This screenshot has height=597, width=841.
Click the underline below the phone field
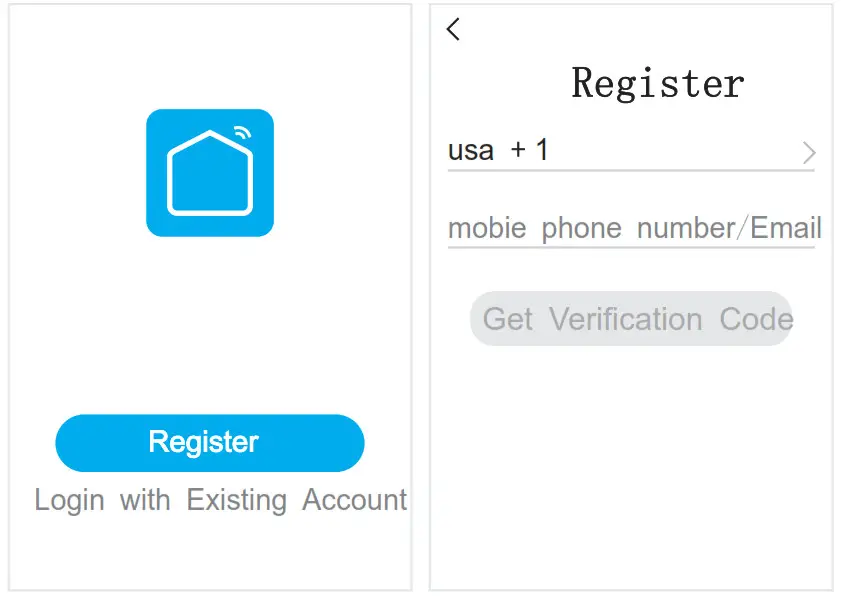pyautogui.click(x=630, y=247)
